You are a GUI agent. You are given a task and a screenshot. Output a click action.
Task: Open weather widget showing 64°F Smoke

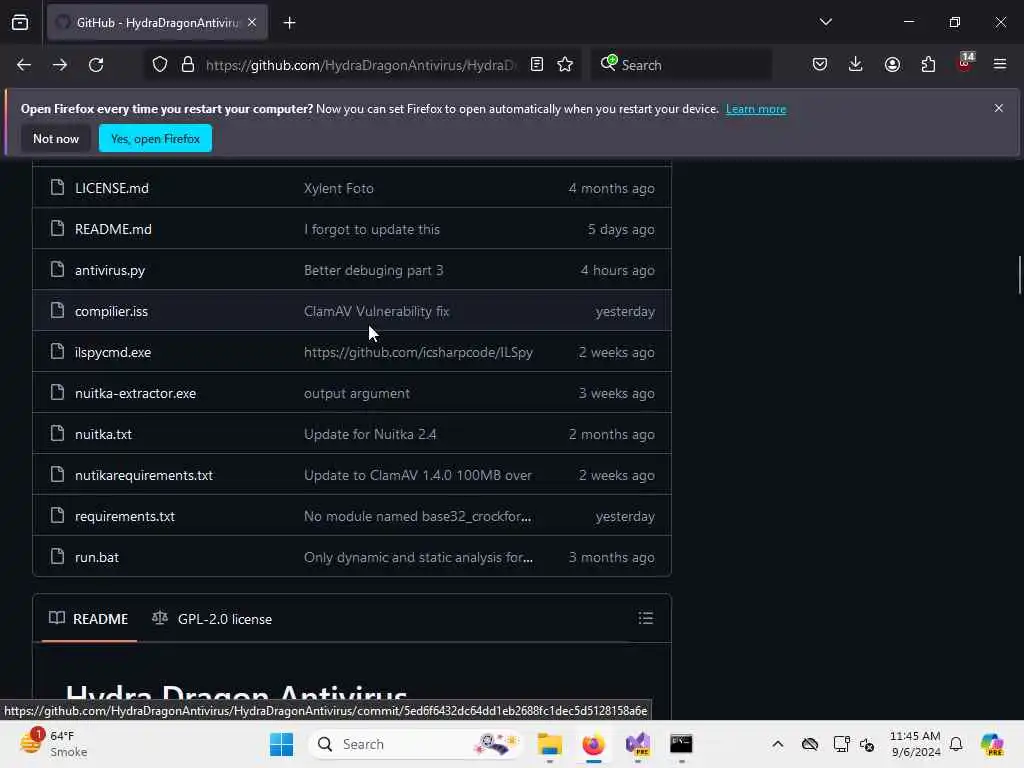click(54, 744)
